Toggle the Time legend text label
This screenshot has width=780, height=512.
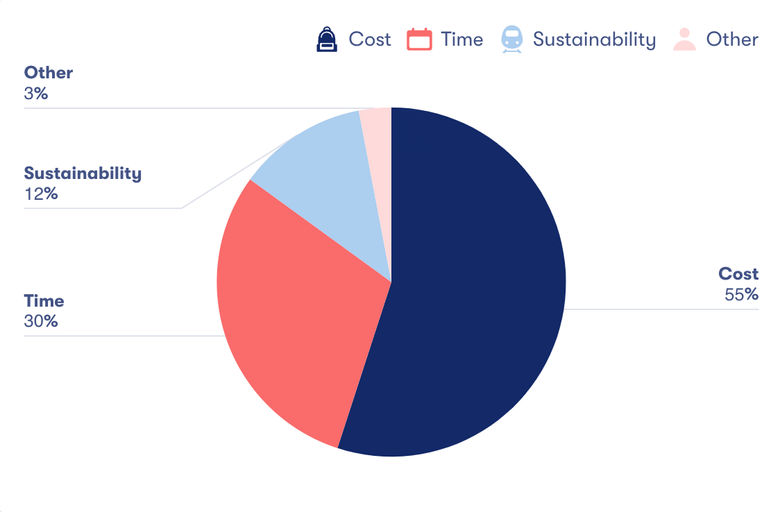click(x=462, y=40)
